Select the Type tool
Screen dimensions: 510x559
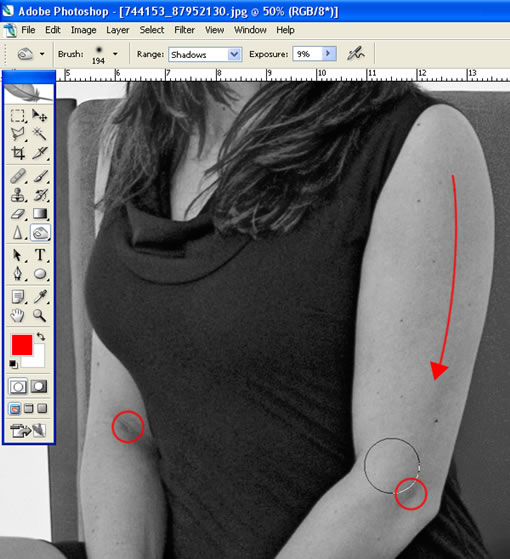40,255
